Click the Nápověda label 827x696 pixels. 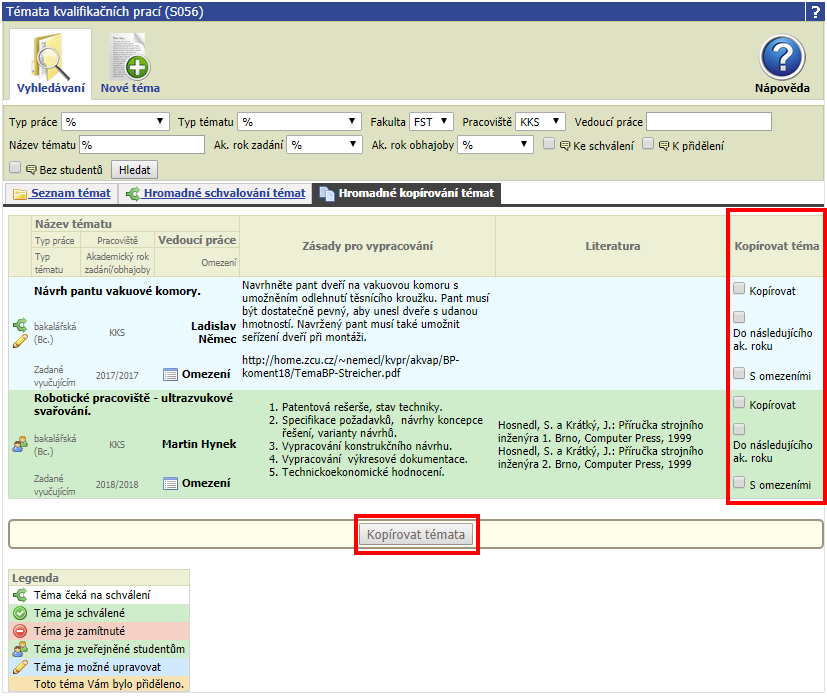coord(782,88)
